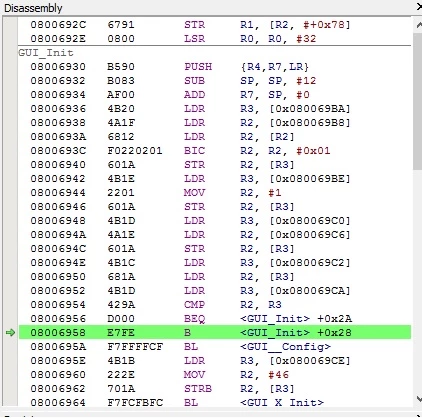Select LDR R3, [0x080069C0] line
422x418 pixels.
215,221
